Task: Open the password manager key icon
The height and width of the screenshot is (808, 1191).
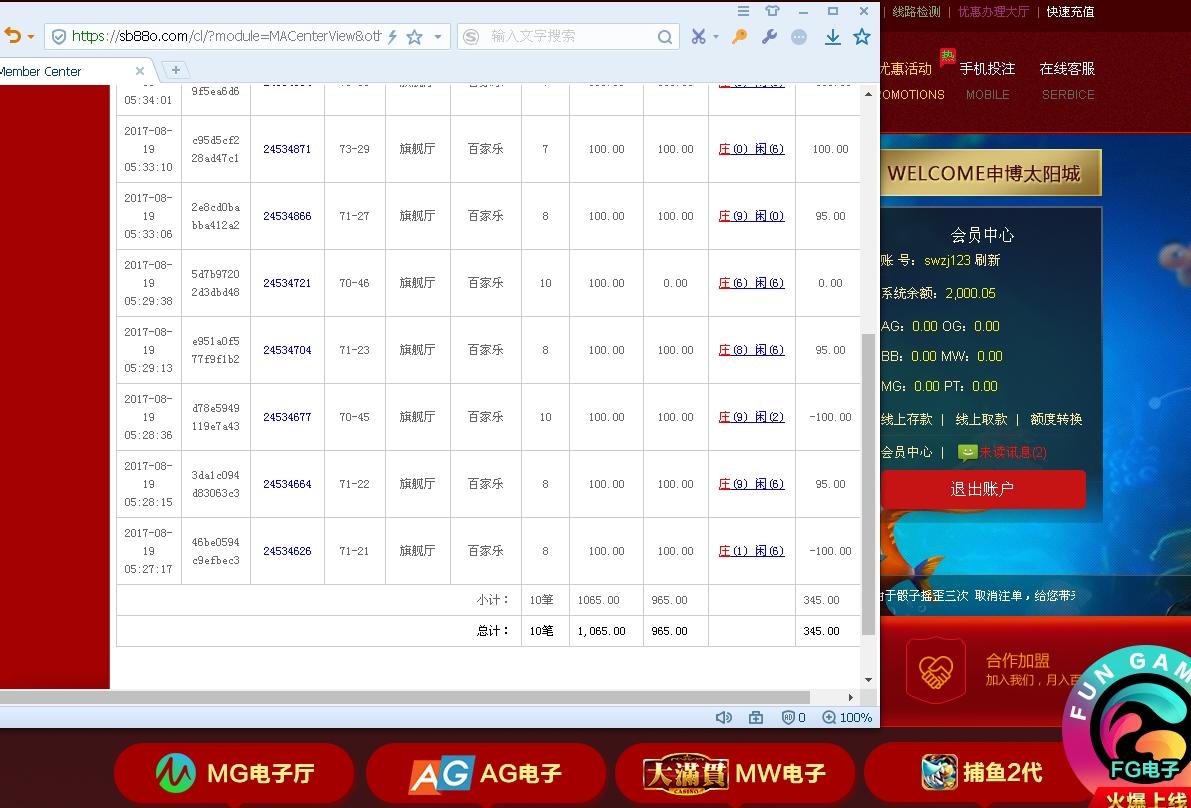Action: 738,36
